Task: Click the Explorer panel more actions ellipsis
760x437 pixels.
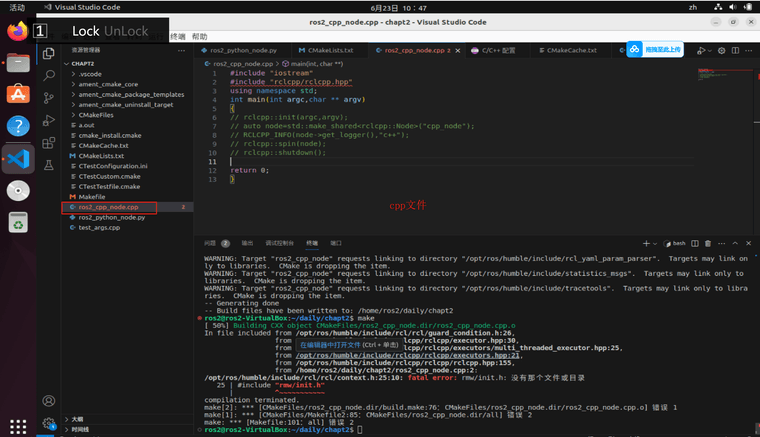Action: [181, 50]
